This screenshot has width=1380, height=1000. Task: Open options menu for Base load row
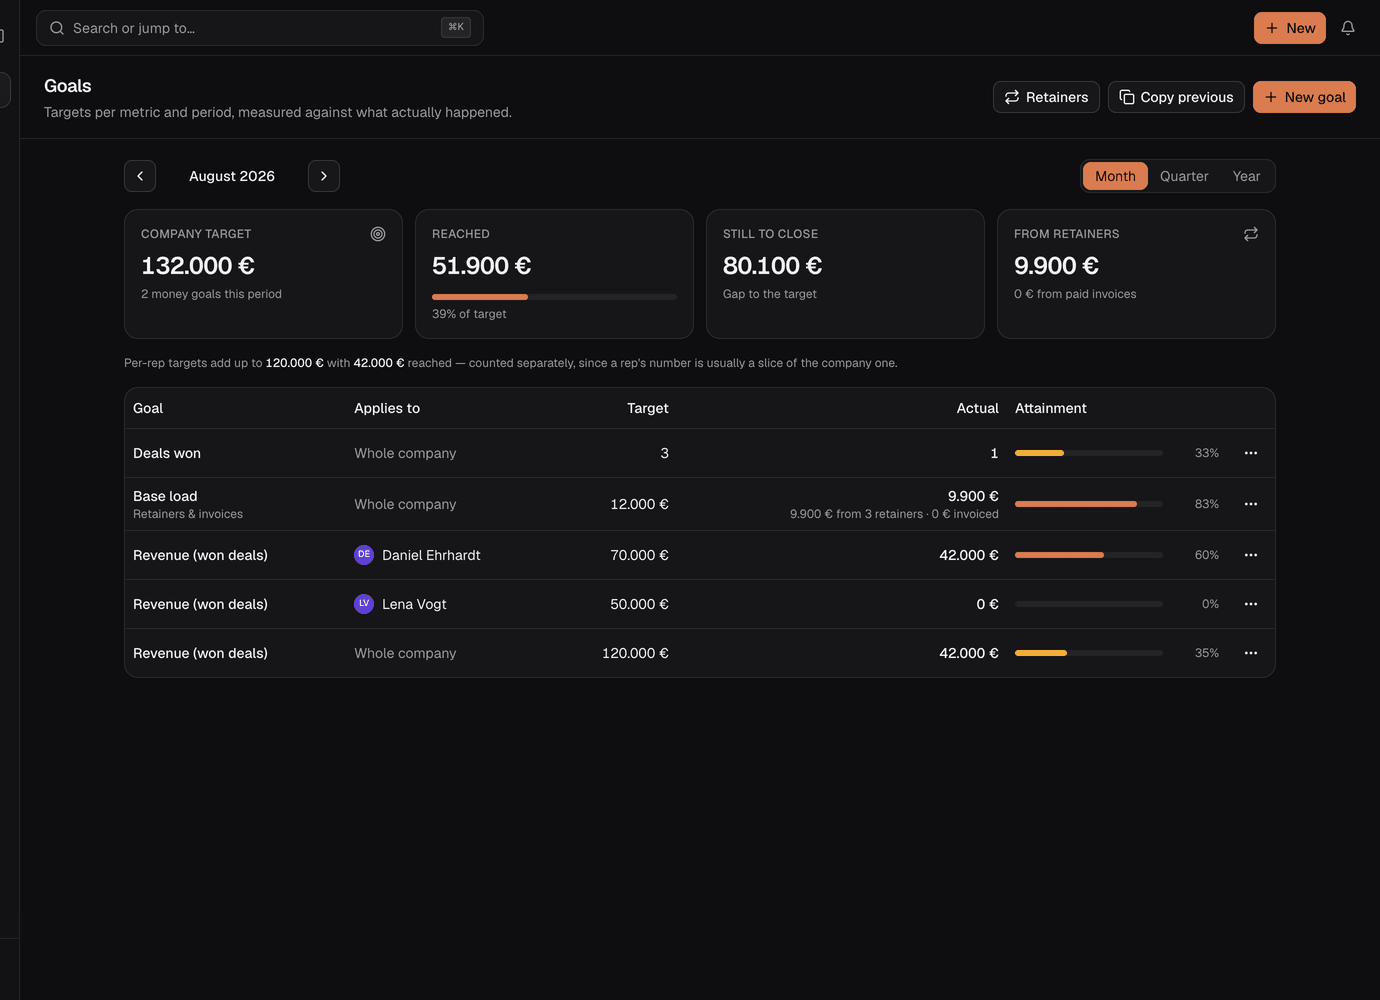click(x=1251, y=504)
